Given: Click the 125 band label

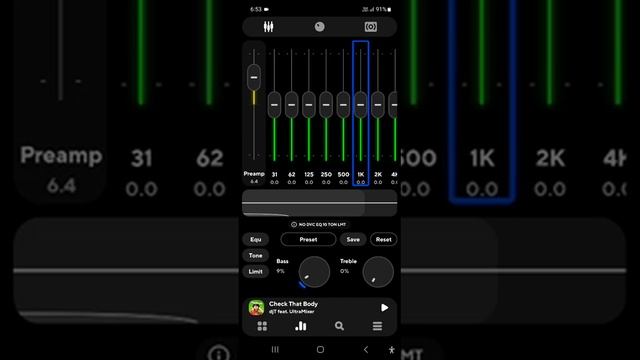Looking at the screenshot, I should (309, 174).
